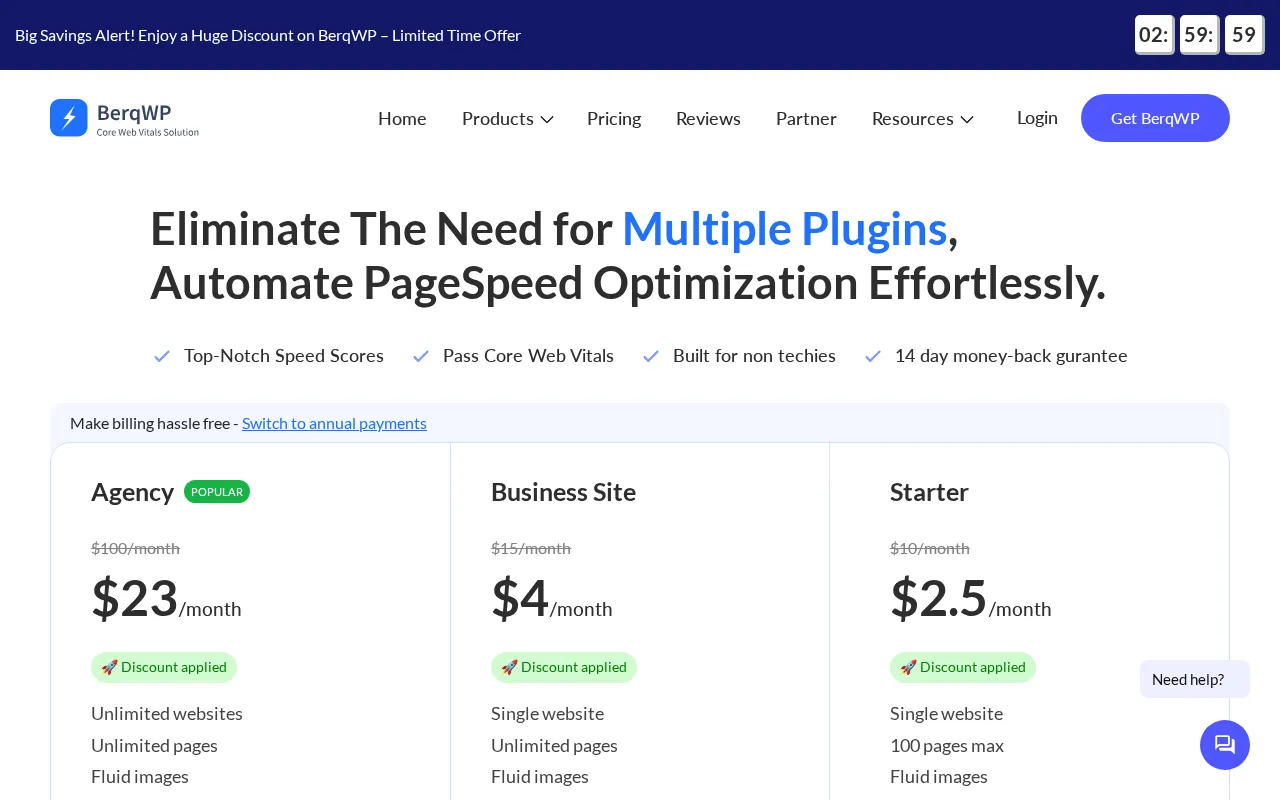1280x800 pixels.
Task: Click the Need help? bubble
Action: [1195, 679]
